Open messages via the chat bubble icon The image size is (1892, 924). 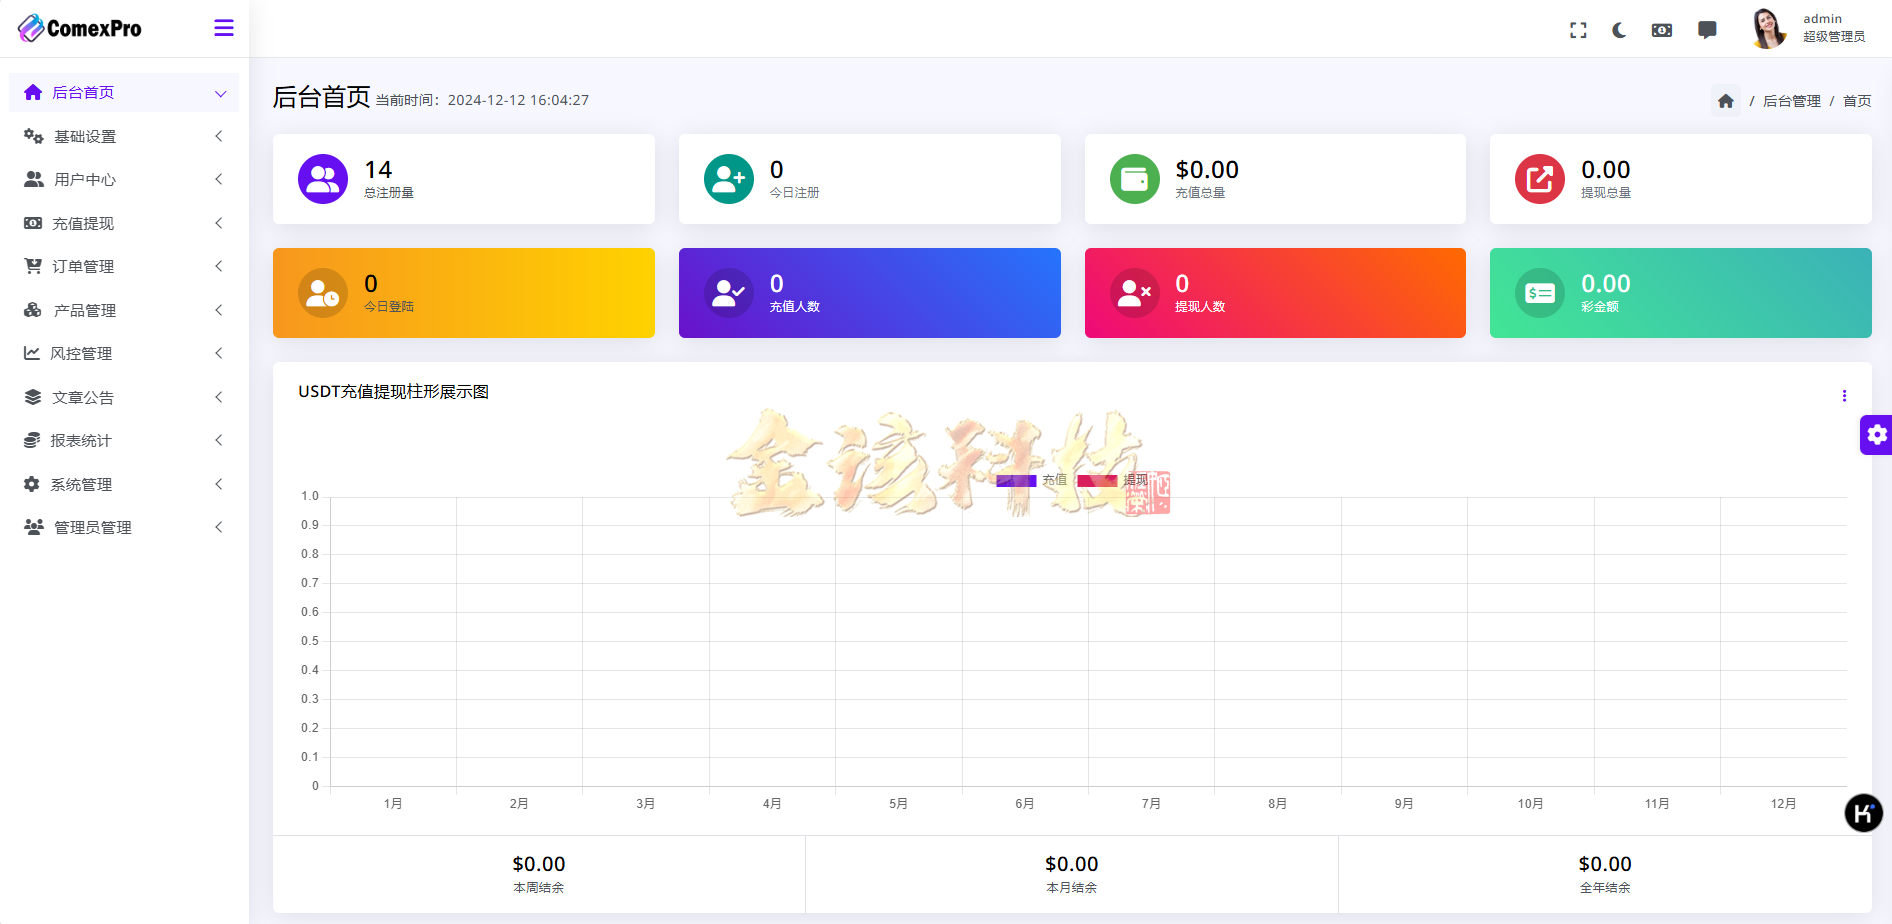click(1706, 30)
